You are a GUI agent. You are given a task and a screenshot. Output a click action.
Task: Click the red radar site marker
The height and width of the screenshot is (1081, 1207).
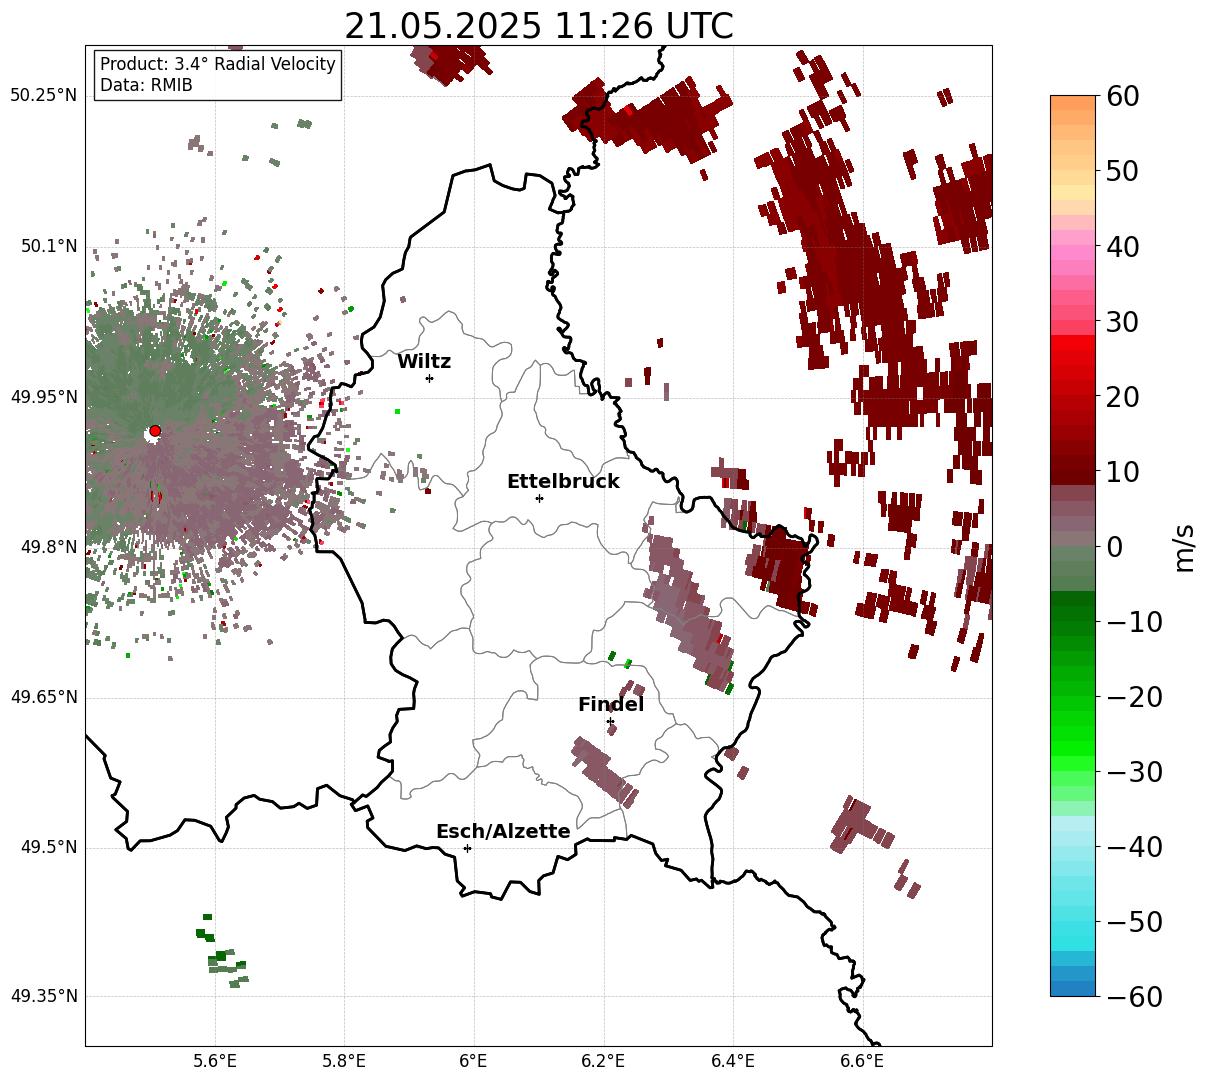pyautogui.click(x=155, y=431)
